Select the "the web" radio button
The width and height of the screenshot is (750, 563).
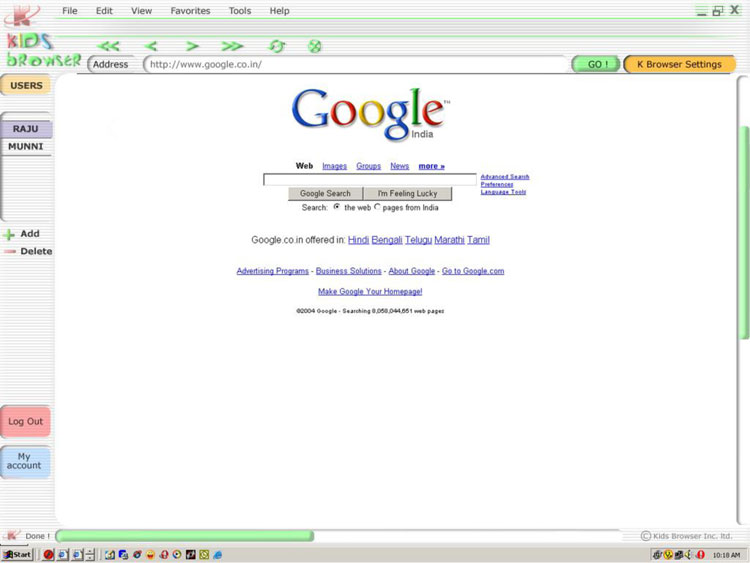(x=337, y=207)
